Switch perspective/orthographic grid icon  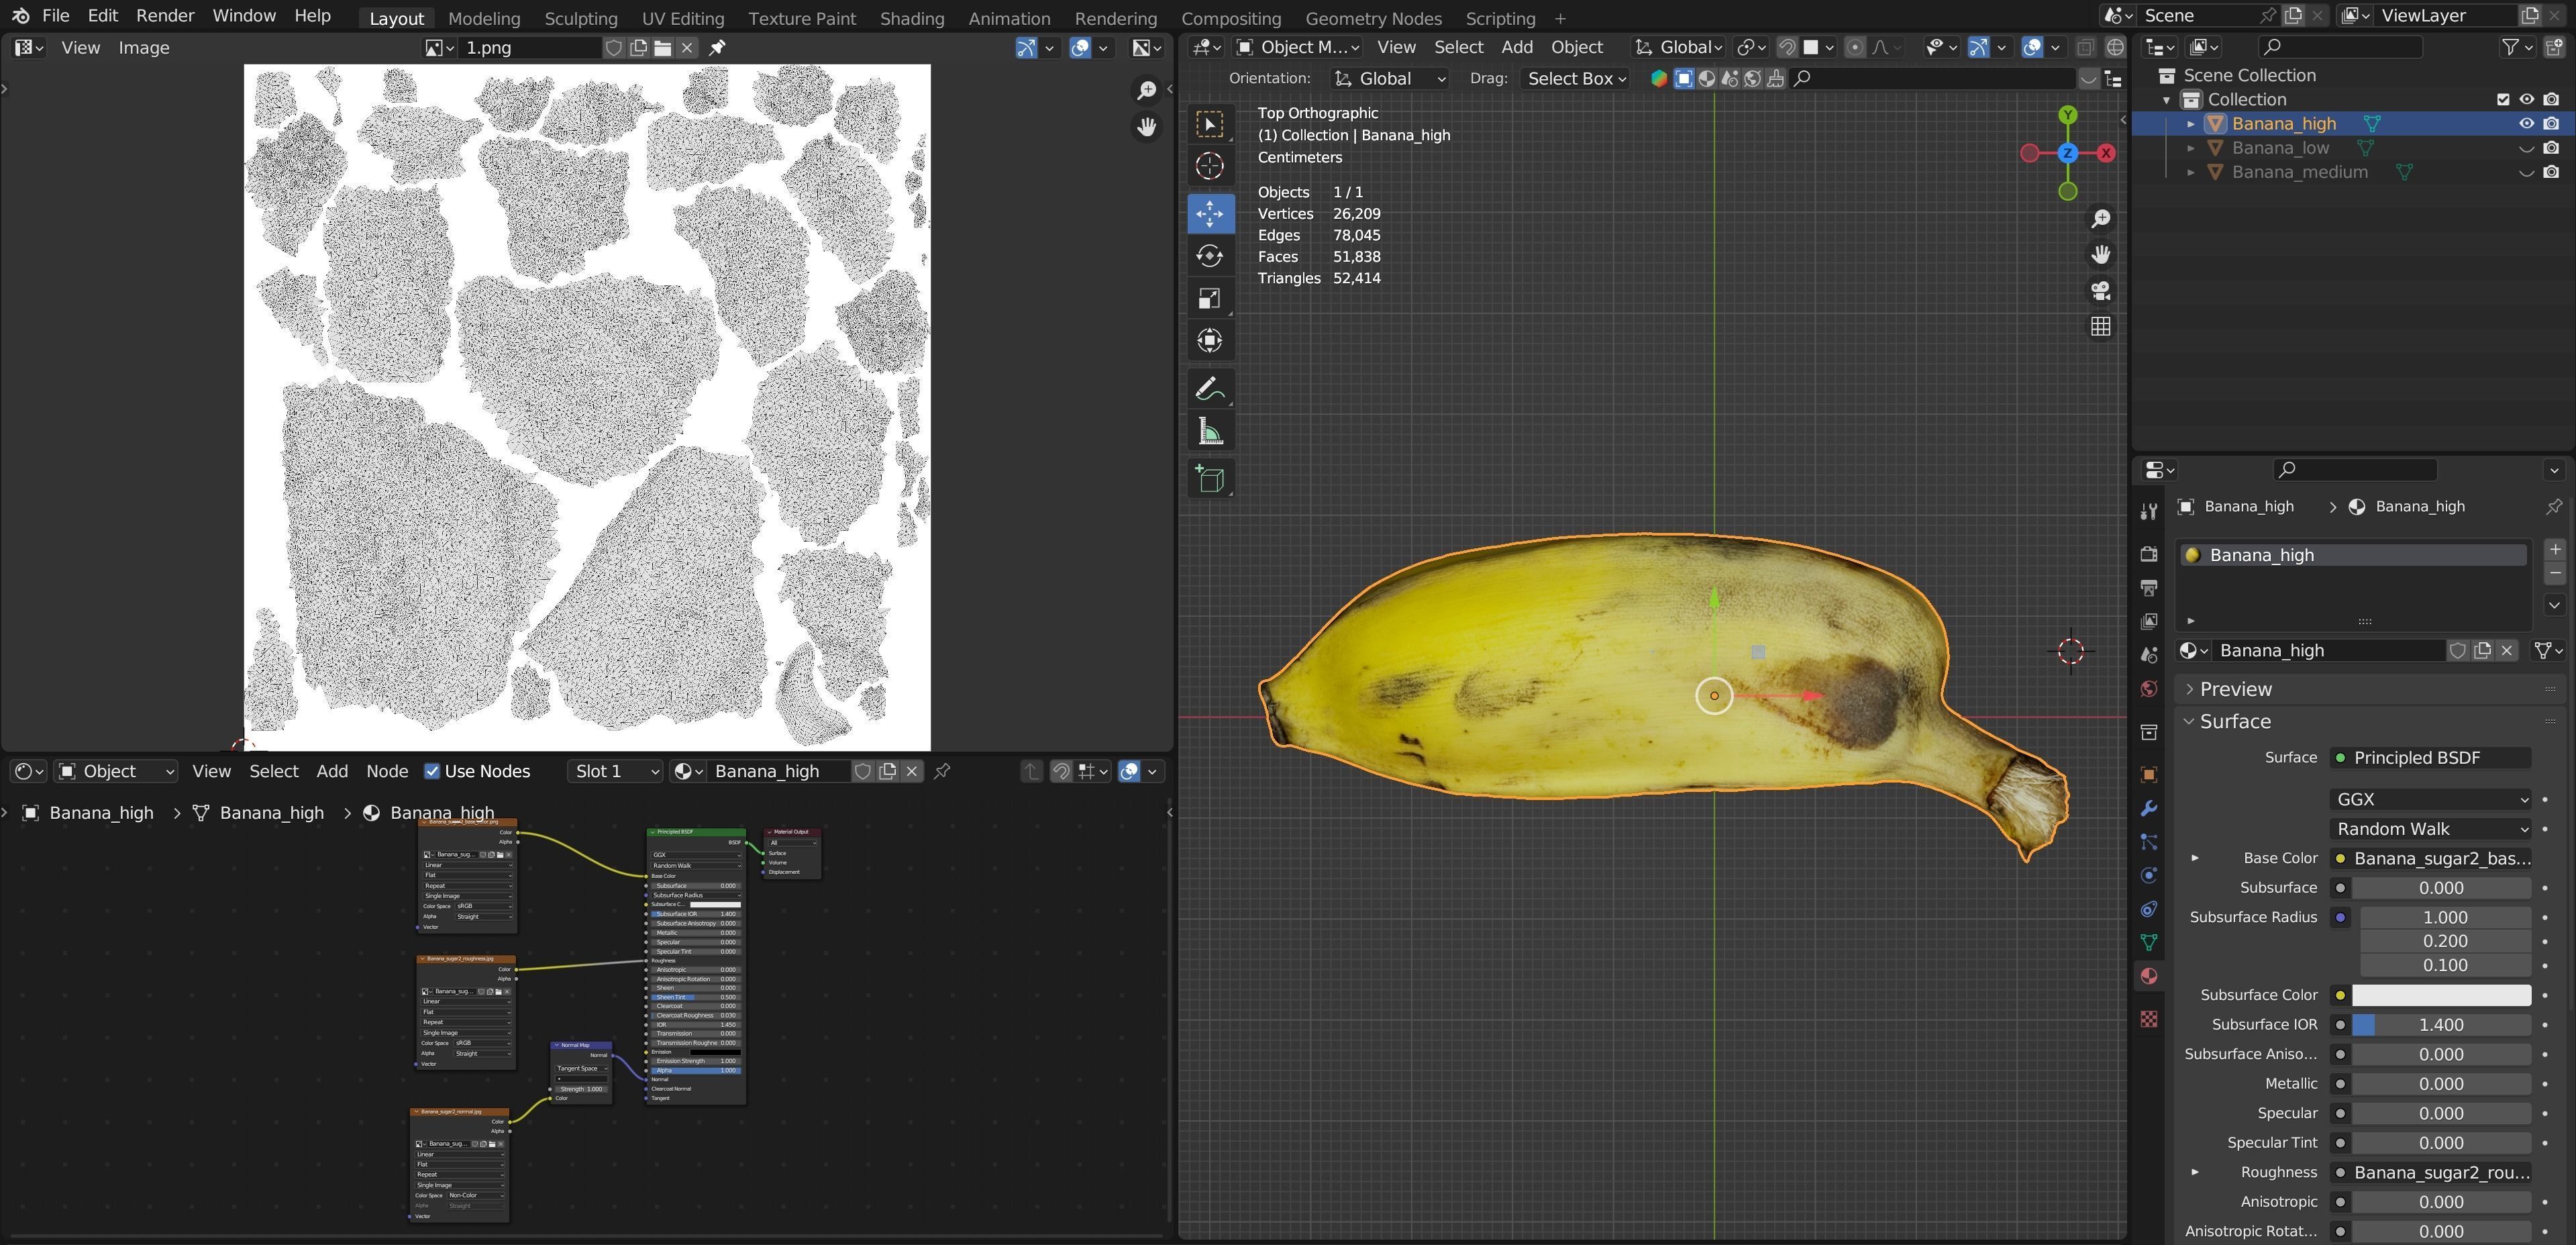(2101, 327)
